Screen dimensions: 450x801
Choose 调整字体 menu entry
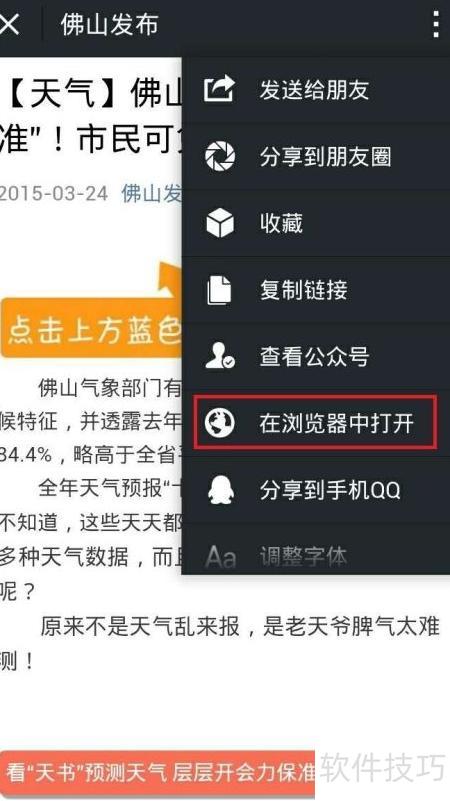point(316,556)
